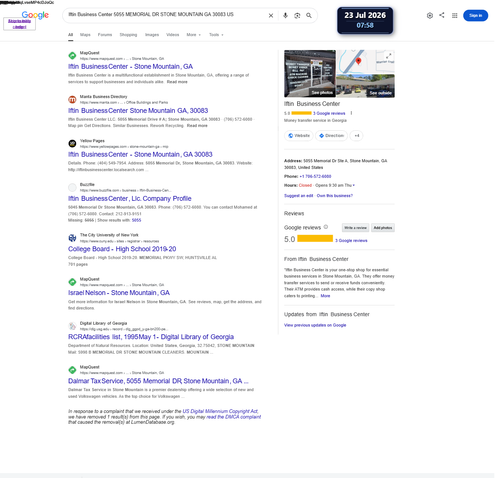Switch to the Forums tab
Screen dimensions: 500x478
tap(105, 35)
